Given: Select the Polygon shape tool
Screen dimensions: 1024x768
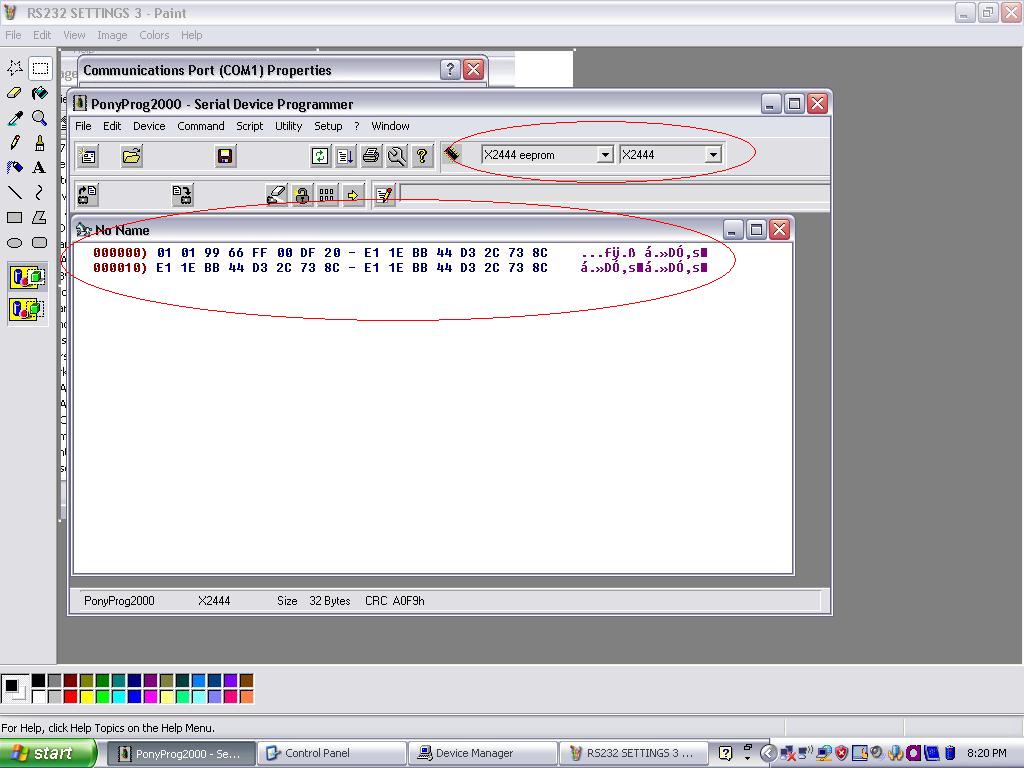Looking at the screenshot, I should 40,217.
